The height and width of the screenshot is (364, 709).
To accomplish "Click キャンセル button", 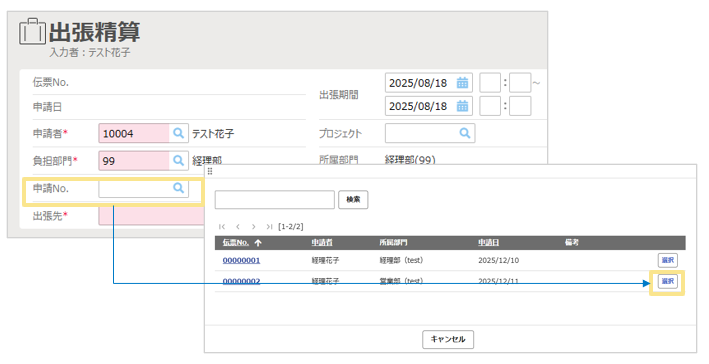I will [x=448, y=339].
